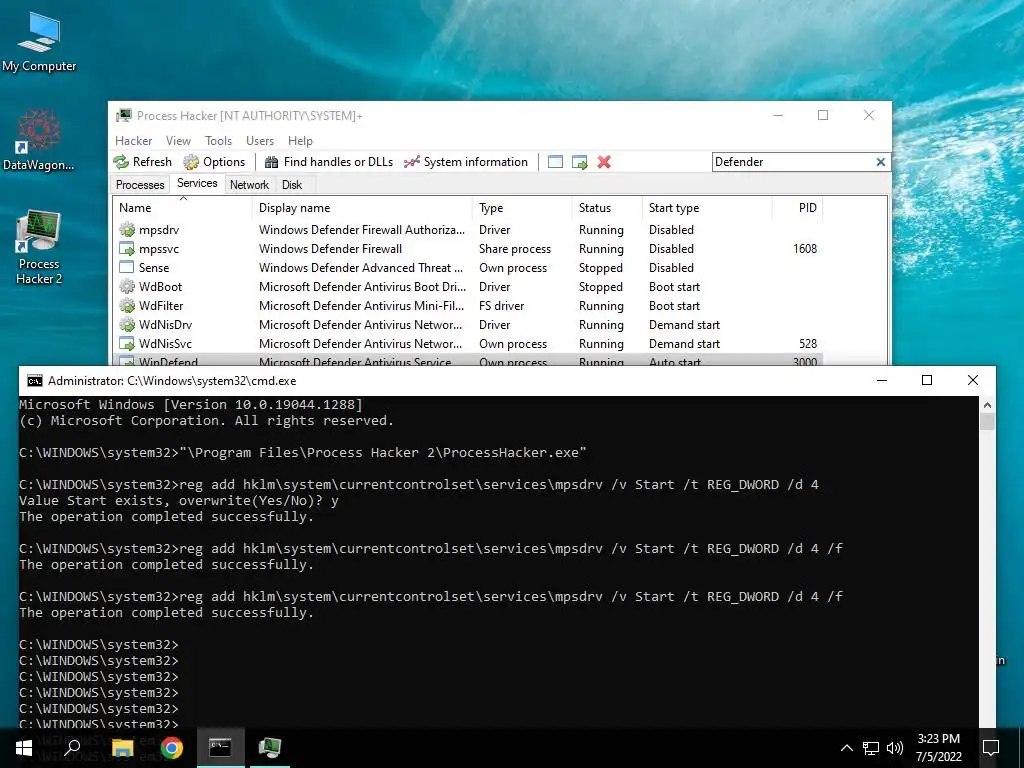Select the WdBoot driver gear icon
Screen dimensions: 1024x768
[x=127, y=287]
